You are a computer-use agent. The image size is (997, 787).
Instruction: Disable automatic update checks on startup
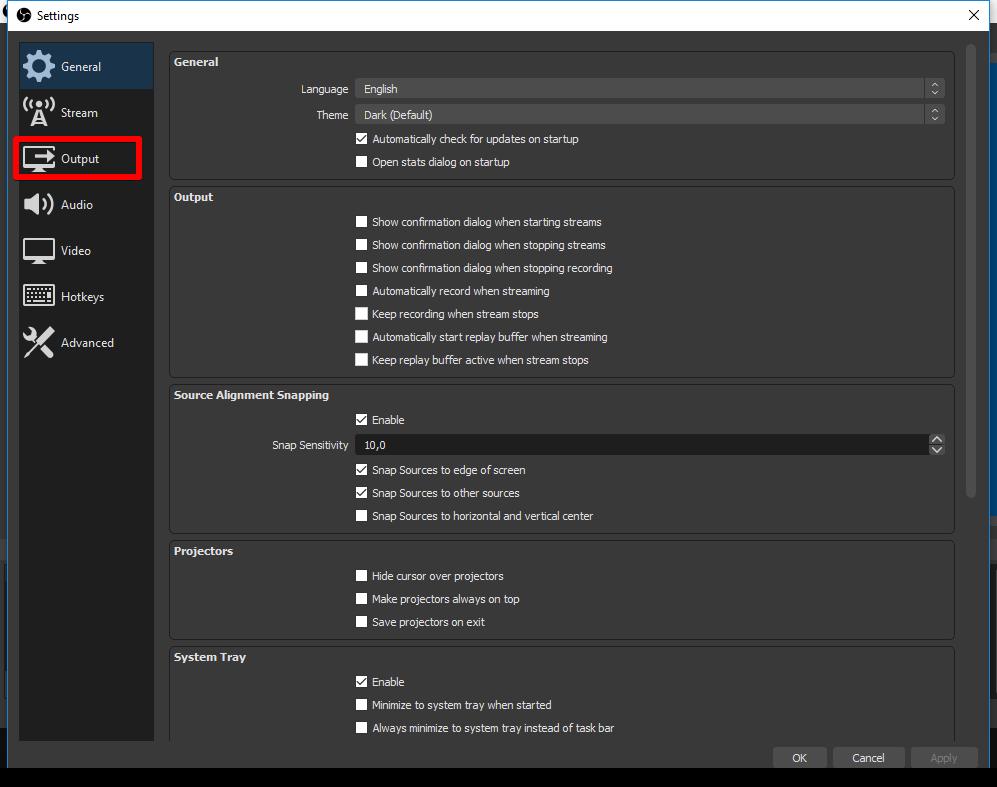[362, 138]
